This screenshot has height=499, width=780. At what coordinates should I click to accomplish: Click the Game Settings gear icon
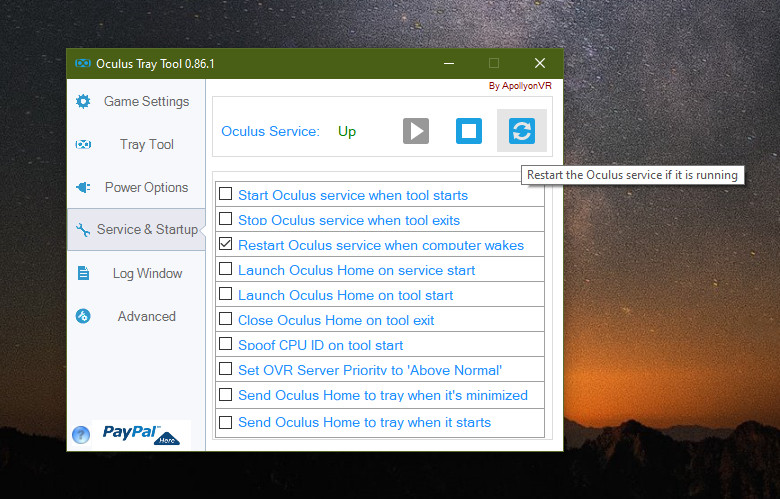(83, 101)
